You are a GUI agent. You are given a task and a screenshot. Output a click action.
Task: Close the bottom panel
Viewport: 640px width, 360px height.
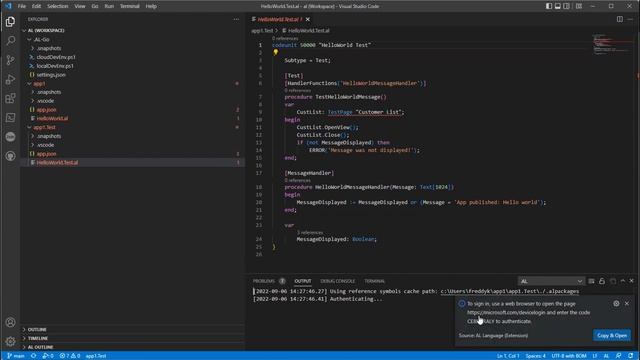pyautogui.click(x=631, y=281)
